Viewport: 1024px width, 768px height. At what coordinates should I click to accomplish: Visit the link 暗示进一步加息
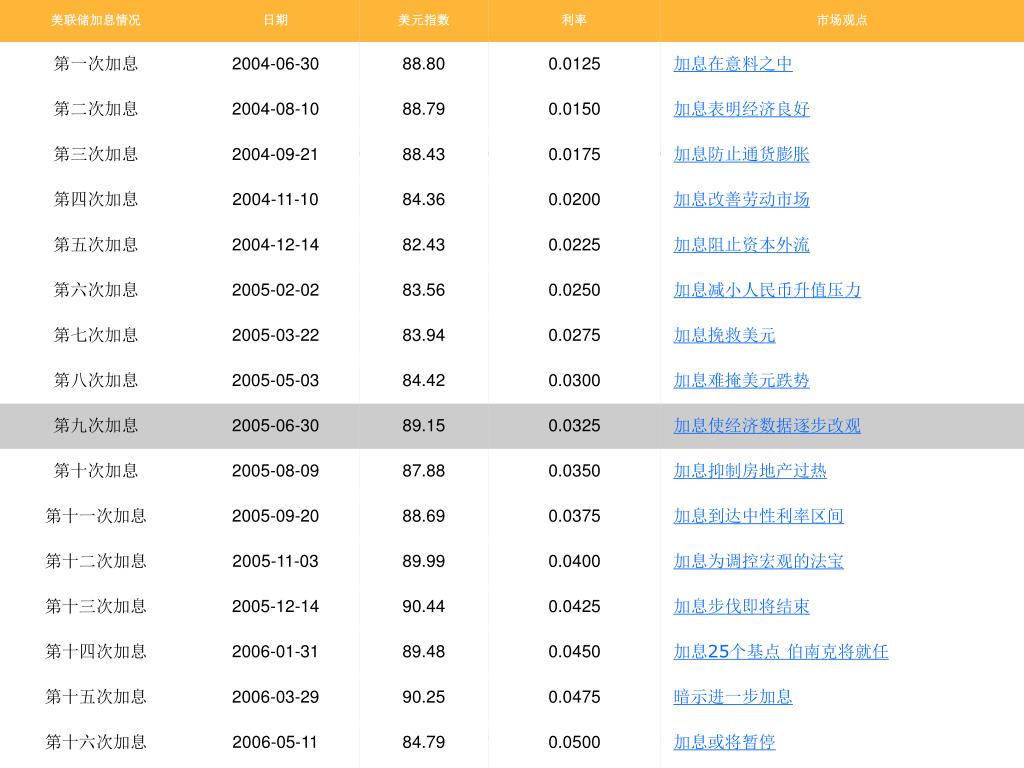733,697
